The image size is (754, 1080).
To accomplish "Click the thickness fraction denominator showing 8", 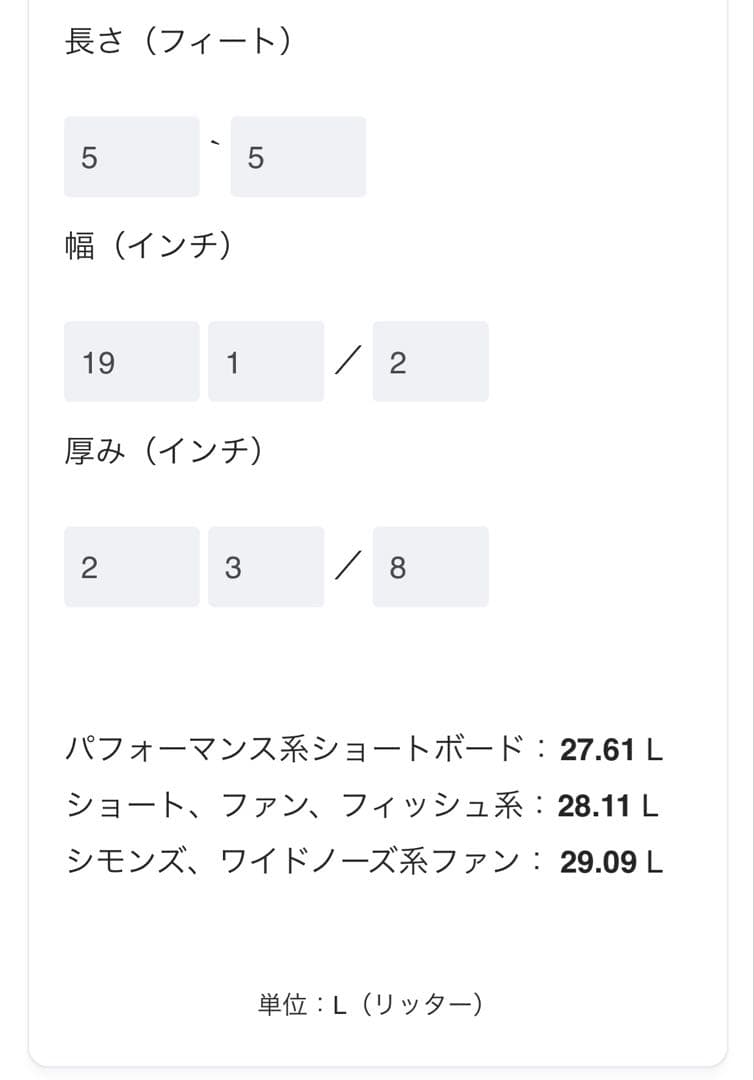I will pos(430,566).
